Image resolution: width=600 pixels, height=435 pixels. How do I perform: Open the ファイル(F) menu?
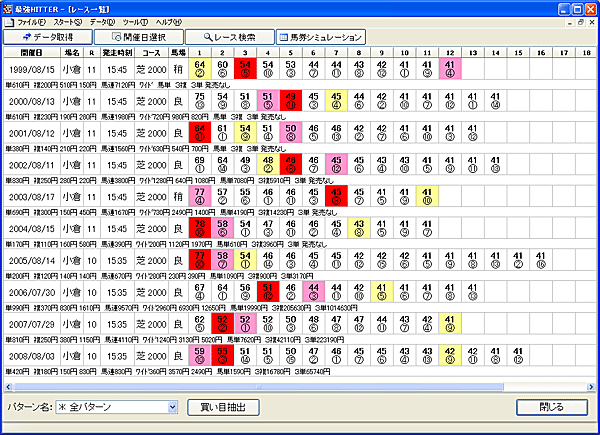pyautogui.click(x=31, y=23)
